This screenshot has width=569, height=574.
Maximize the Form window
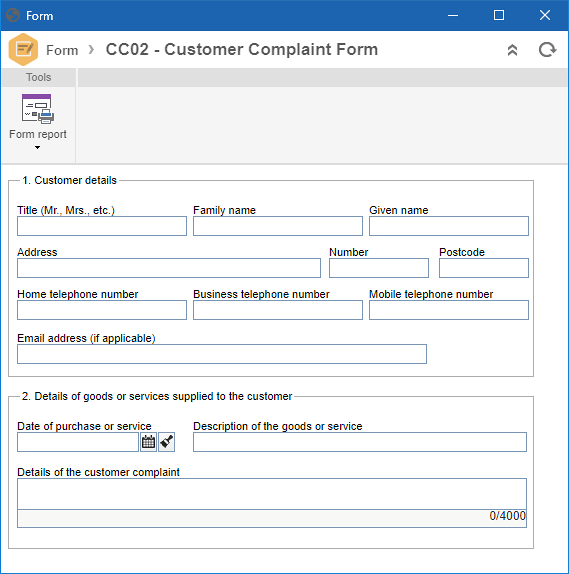click(499, 15)
